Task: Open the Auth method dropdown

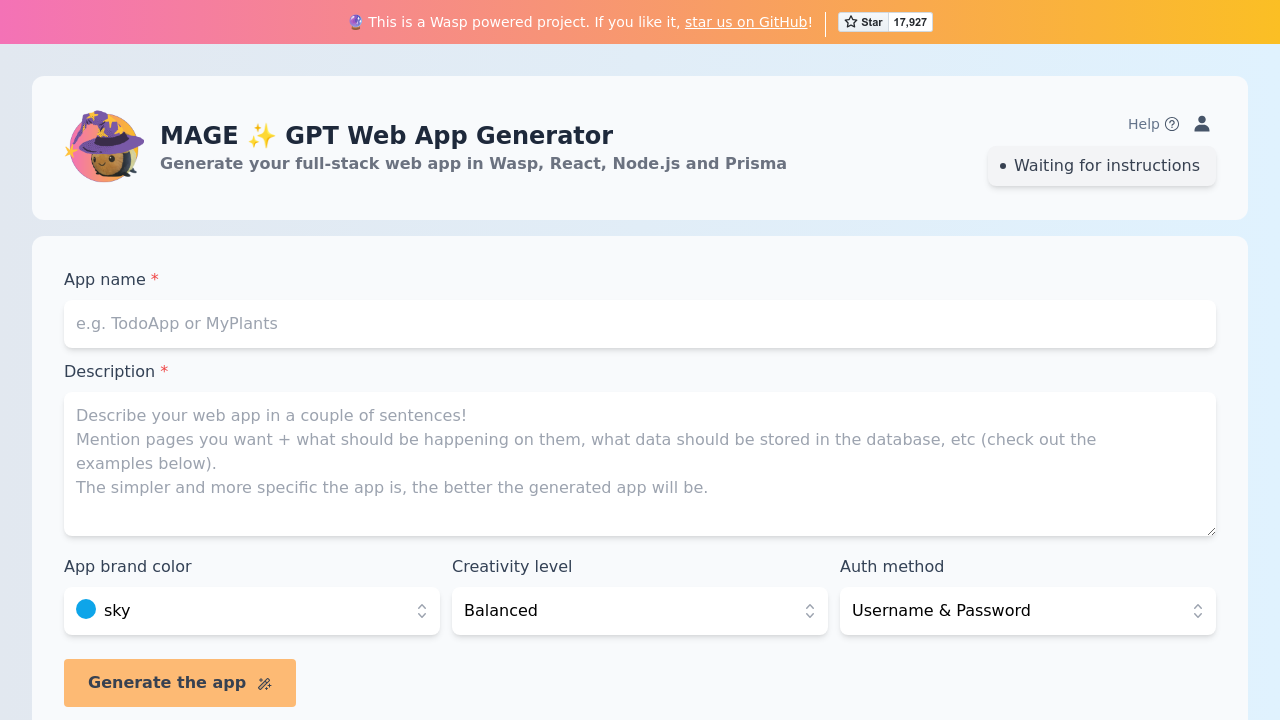Action: (x=1027, y=610)
